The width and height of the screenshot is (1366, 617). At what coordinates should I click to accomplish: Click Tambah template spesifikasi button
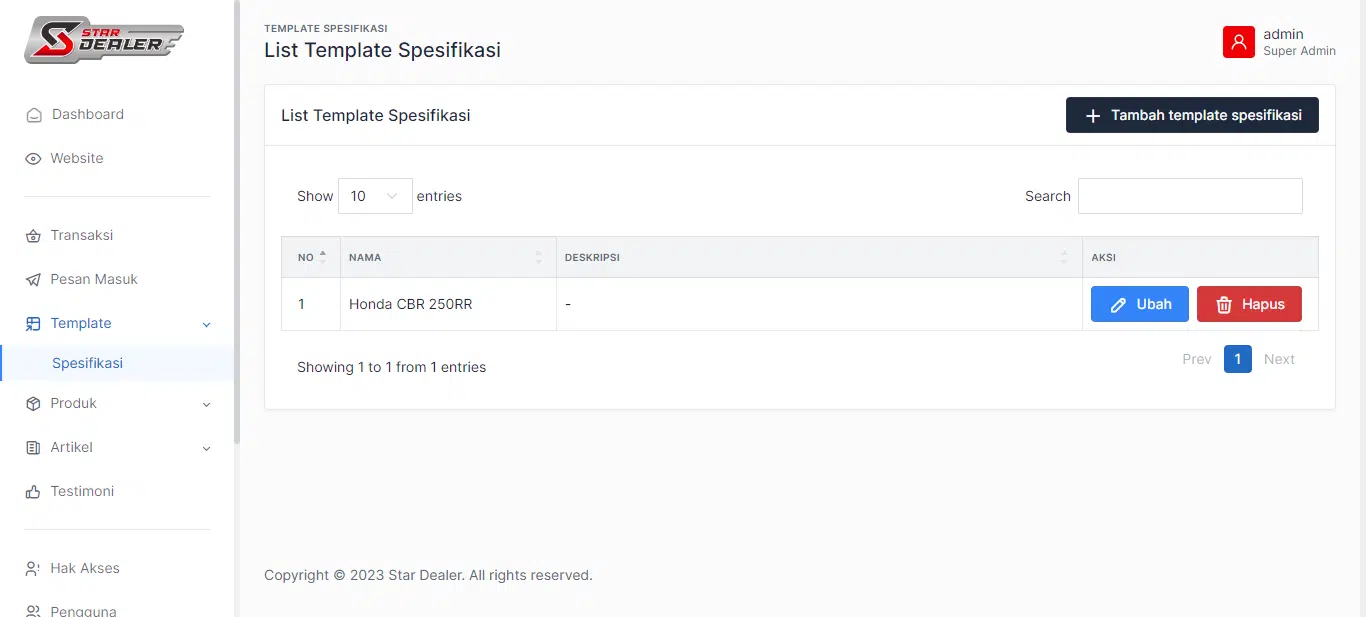[1192, 115]
